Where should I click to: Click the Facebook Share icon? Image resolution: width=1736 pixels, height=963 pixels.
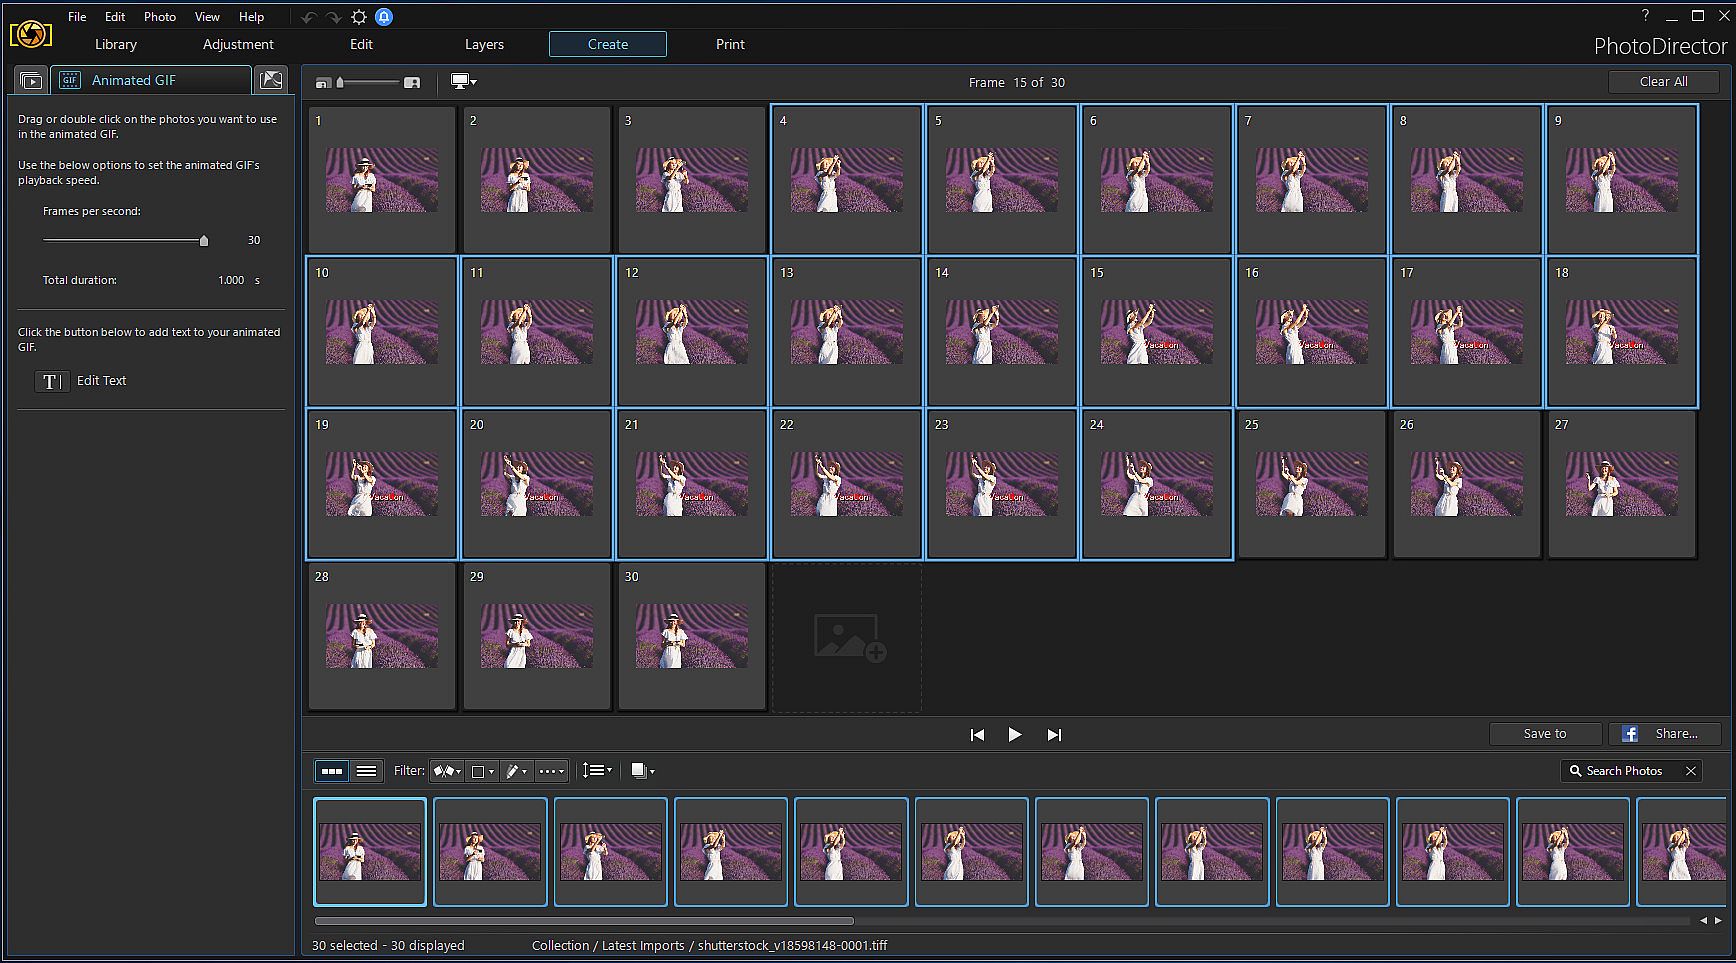[1630, 734]
